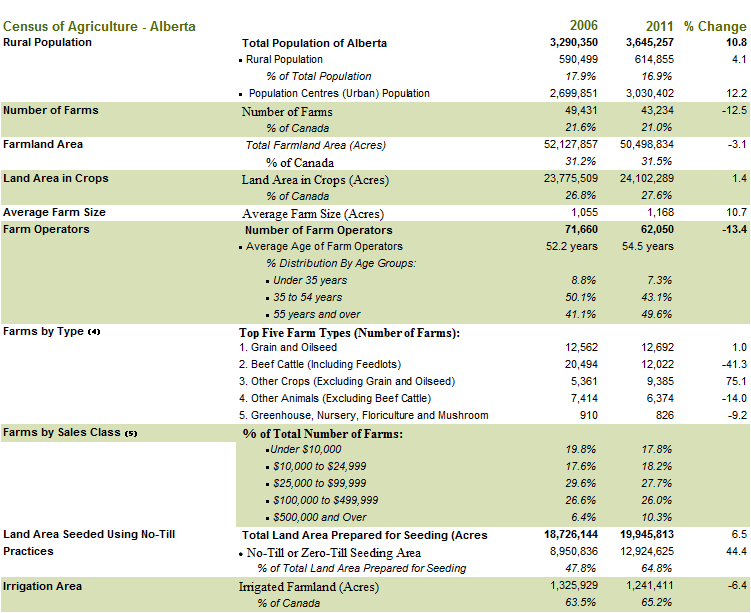The width and height of the screenshot is (751, 613).
Task: Click the urban population value 3,030,402
Action: point(649,93)
